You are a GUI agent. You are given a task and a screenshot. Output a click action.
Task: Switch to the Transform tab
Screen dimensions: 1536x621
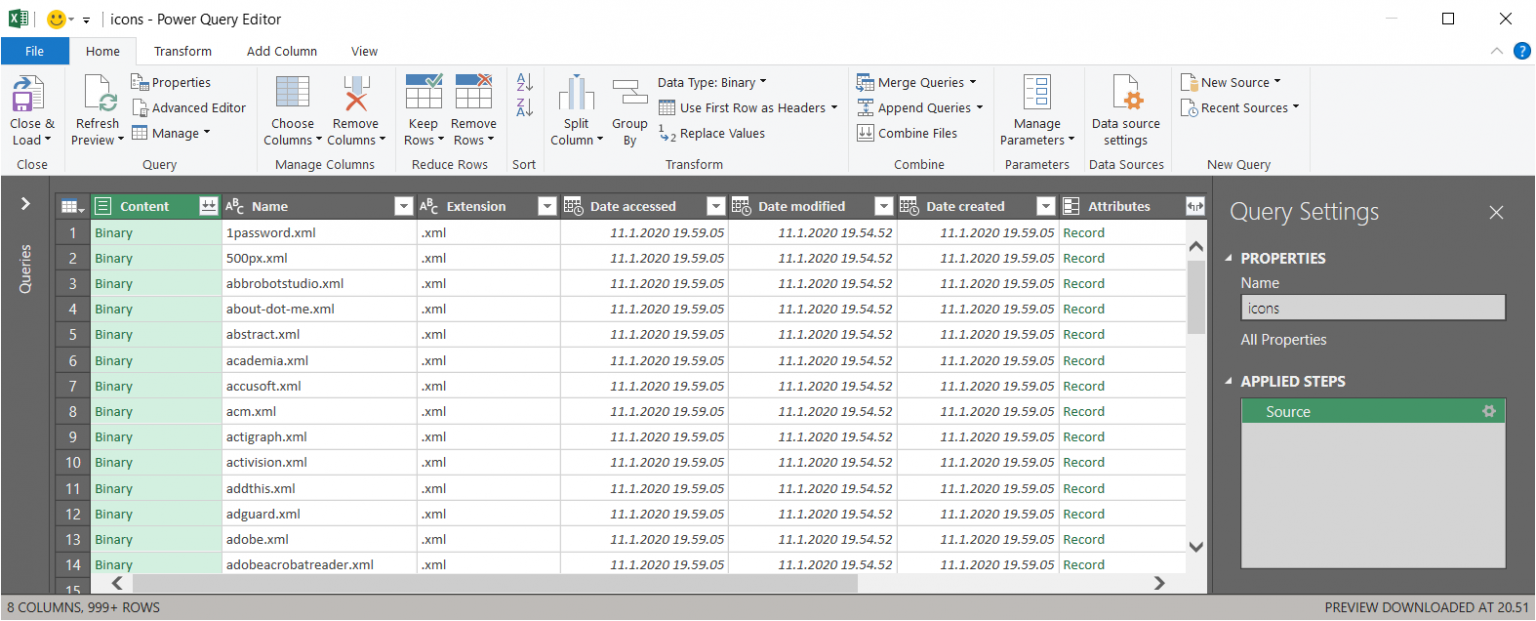183,51
